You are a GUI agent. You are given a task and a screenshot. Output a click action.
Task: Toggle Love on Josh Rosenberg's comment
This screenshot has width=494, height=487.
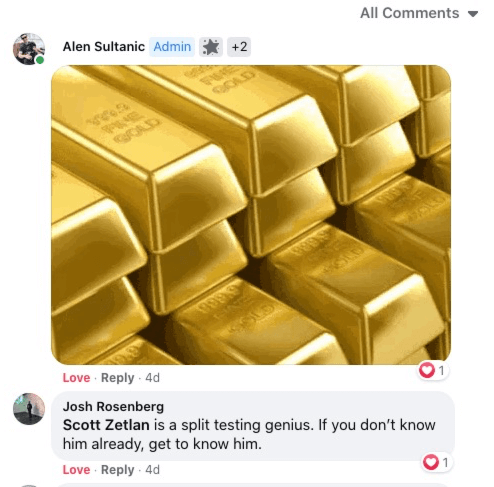pyautogui.click(x=76, y=470)
